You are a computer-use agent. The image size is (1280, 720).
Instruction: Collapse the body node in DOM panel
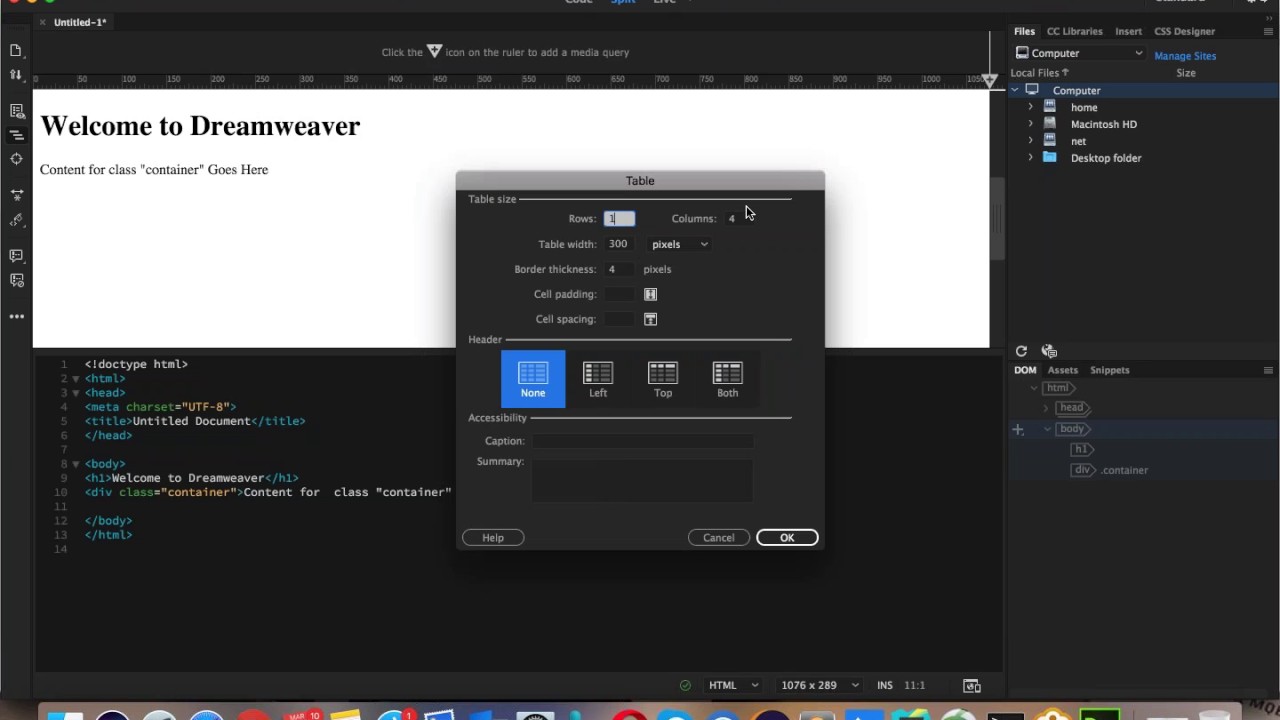point(1047,429)
